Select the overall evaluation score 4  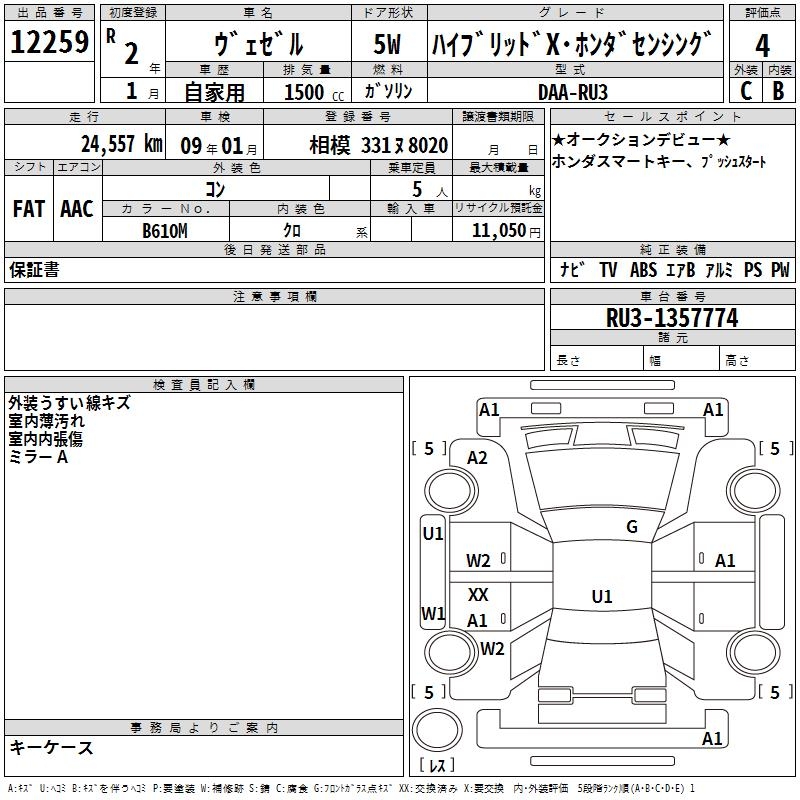(762, 46)
